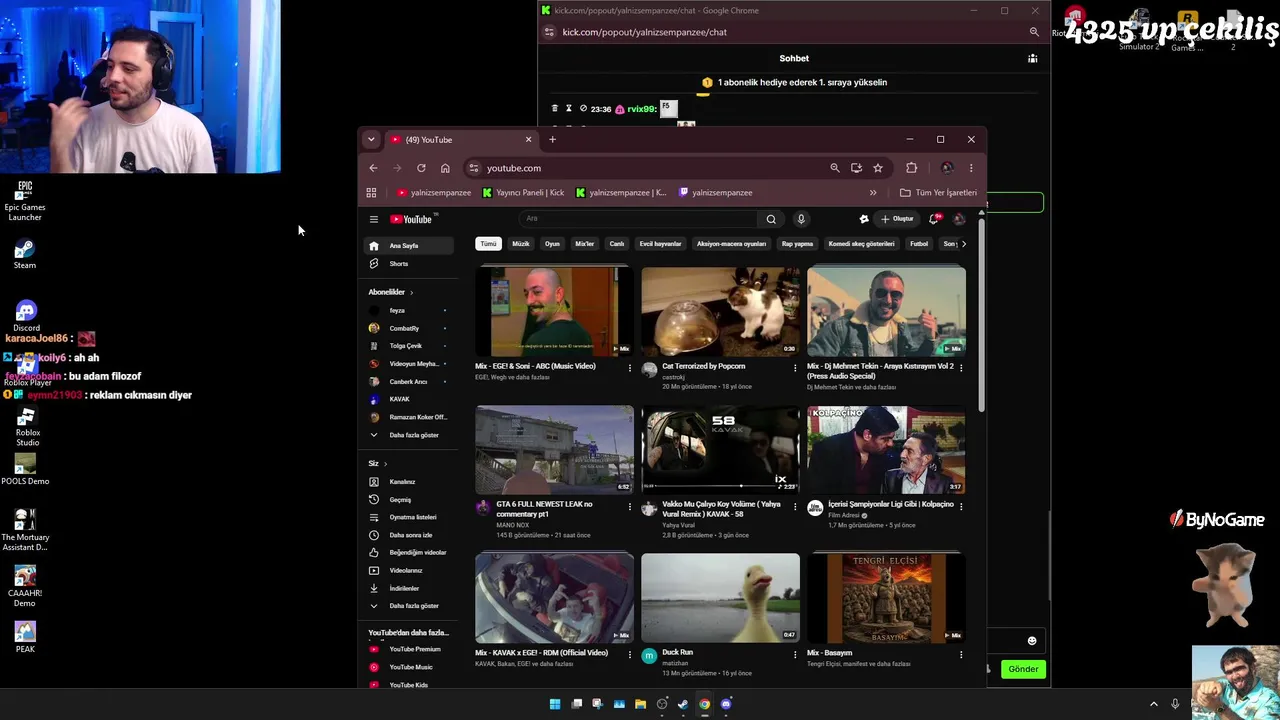Zoom icon in the YouTube address bar

(x=835, y=168)
